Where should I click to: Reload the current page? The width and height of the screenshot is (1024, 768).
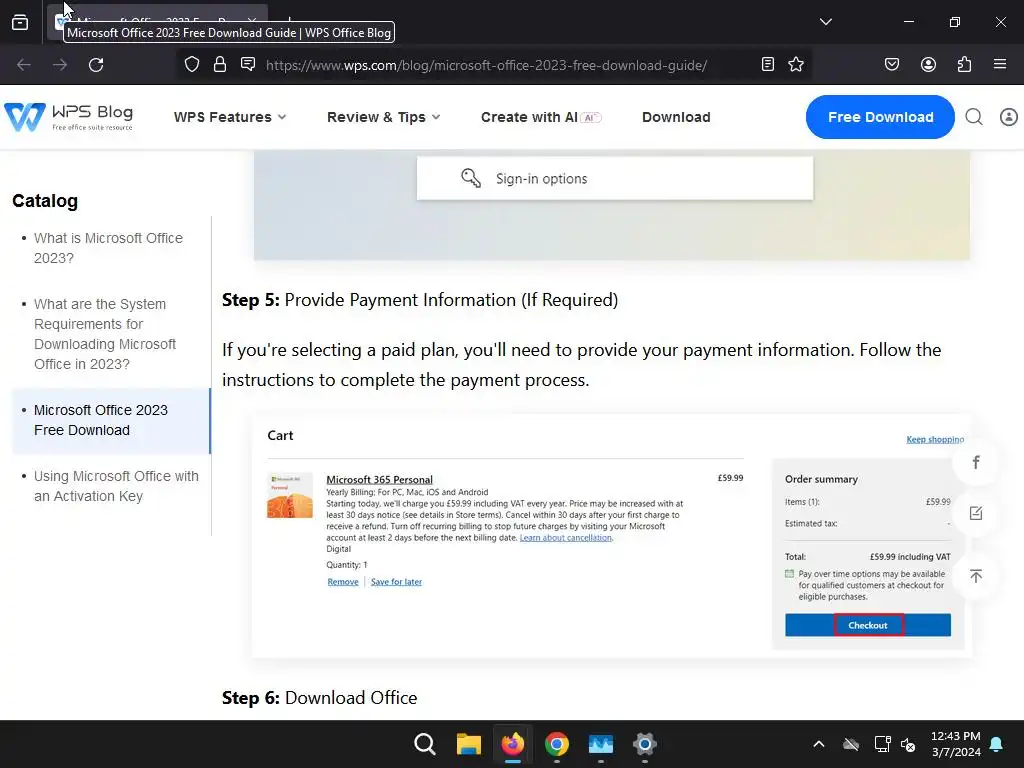tap(96, 65)
